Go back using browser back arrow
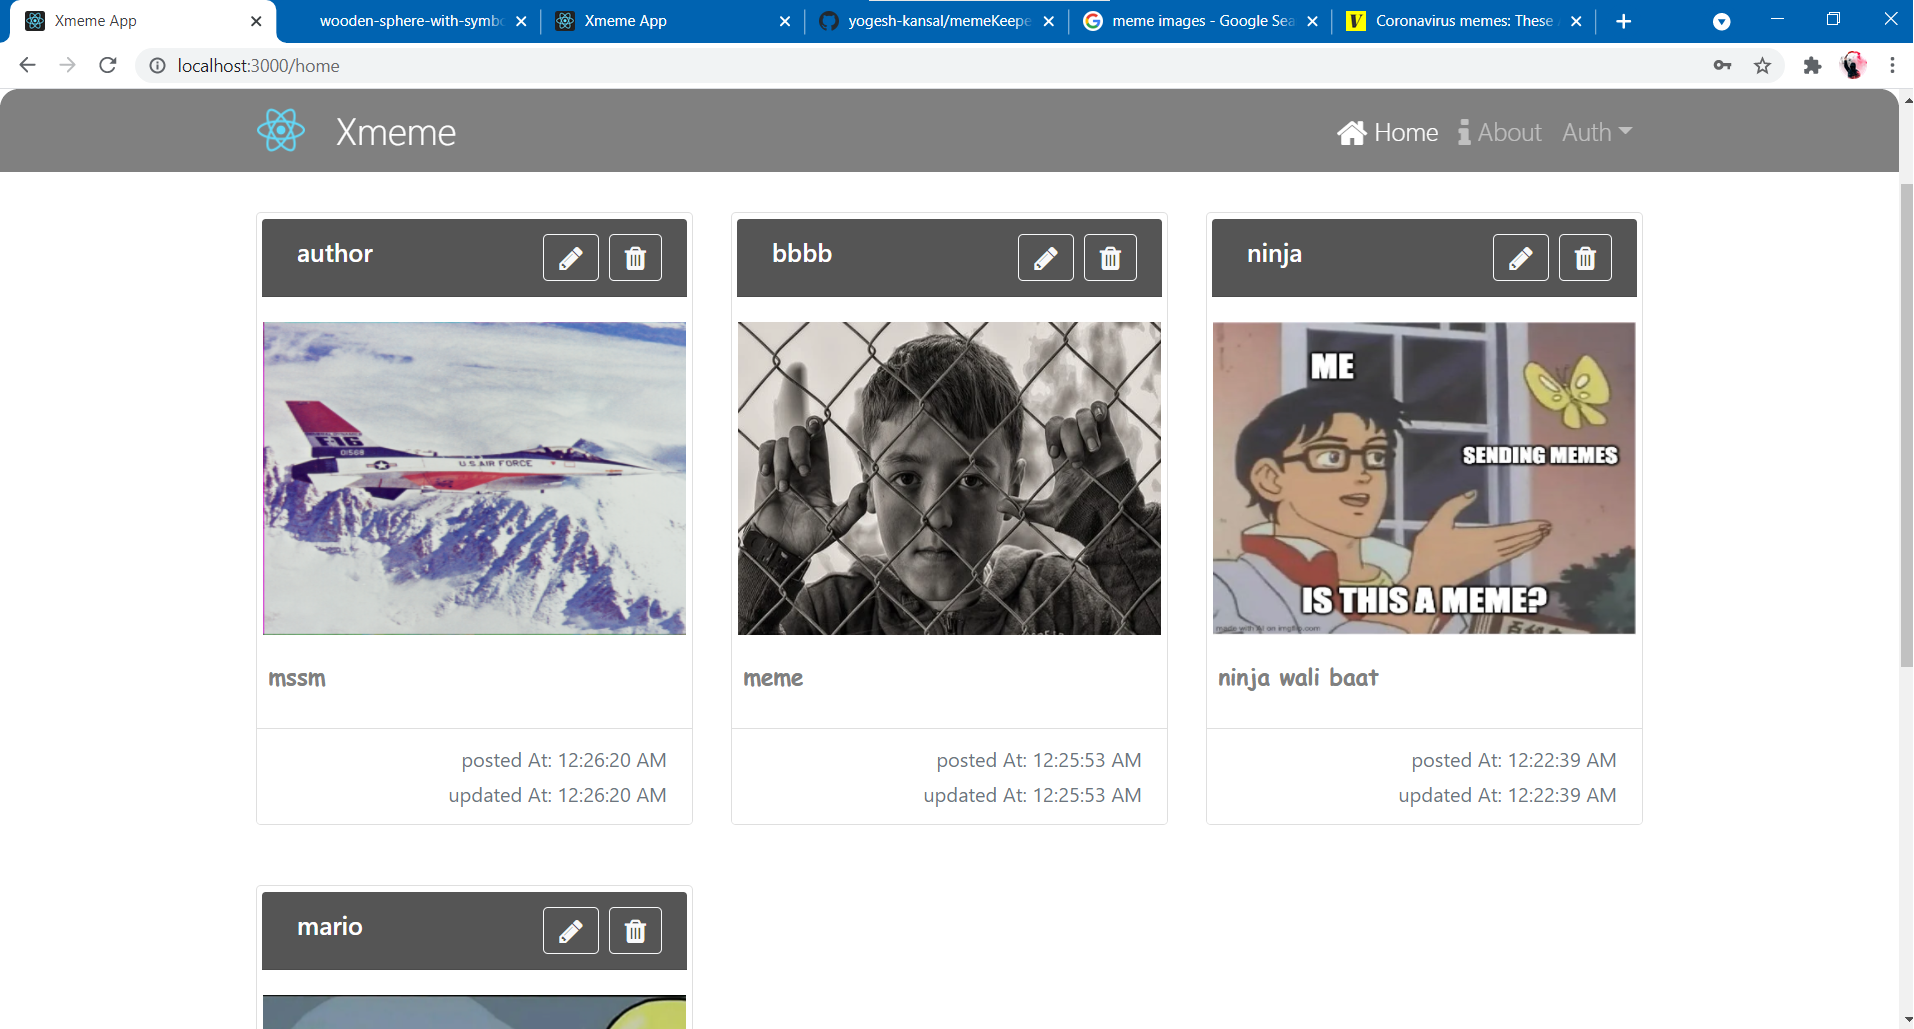 pyautogui.click(x=27, y=65)
